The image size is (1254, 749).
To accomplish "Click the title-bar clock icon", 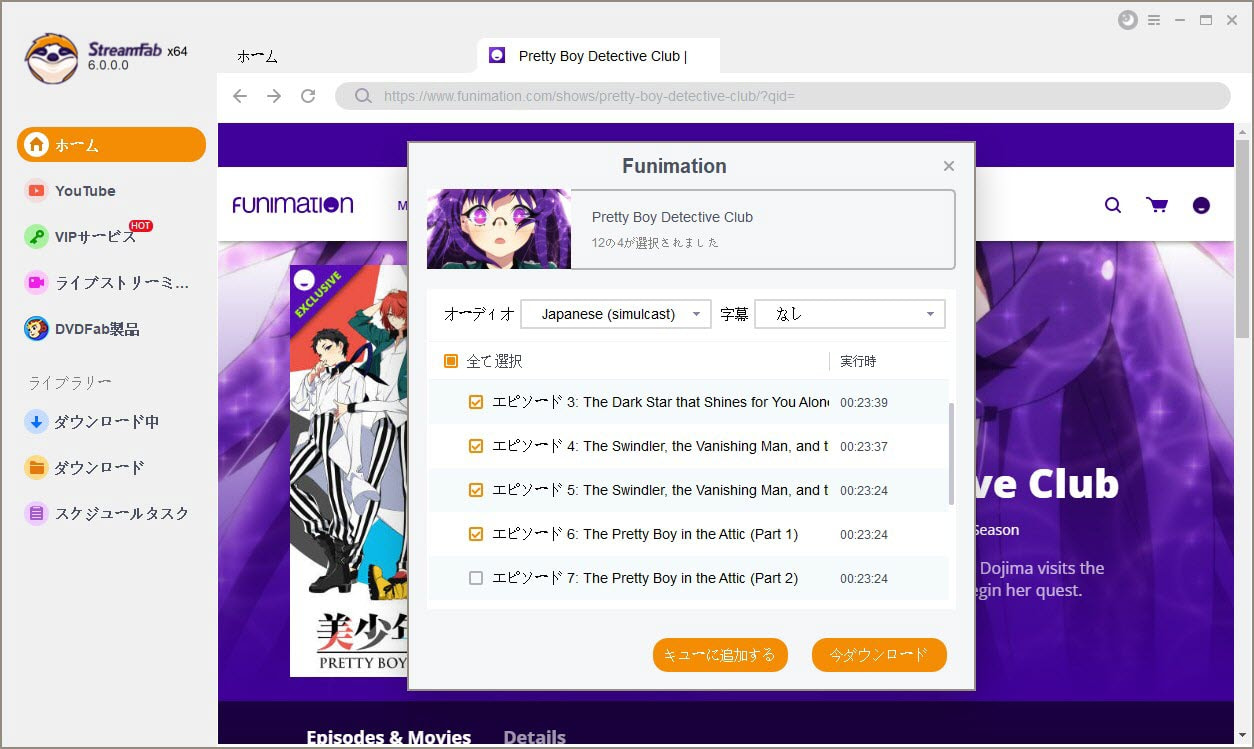I will coord(1128,20).
